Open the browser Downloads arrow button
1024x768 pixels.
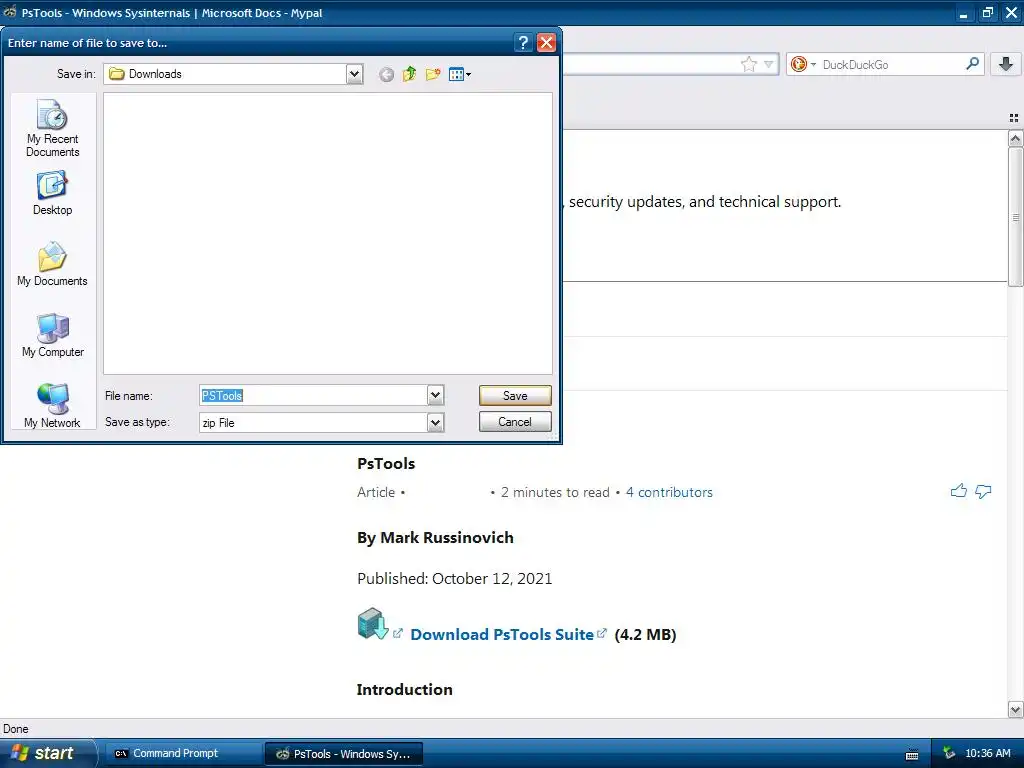click(x=1006, y=64)
